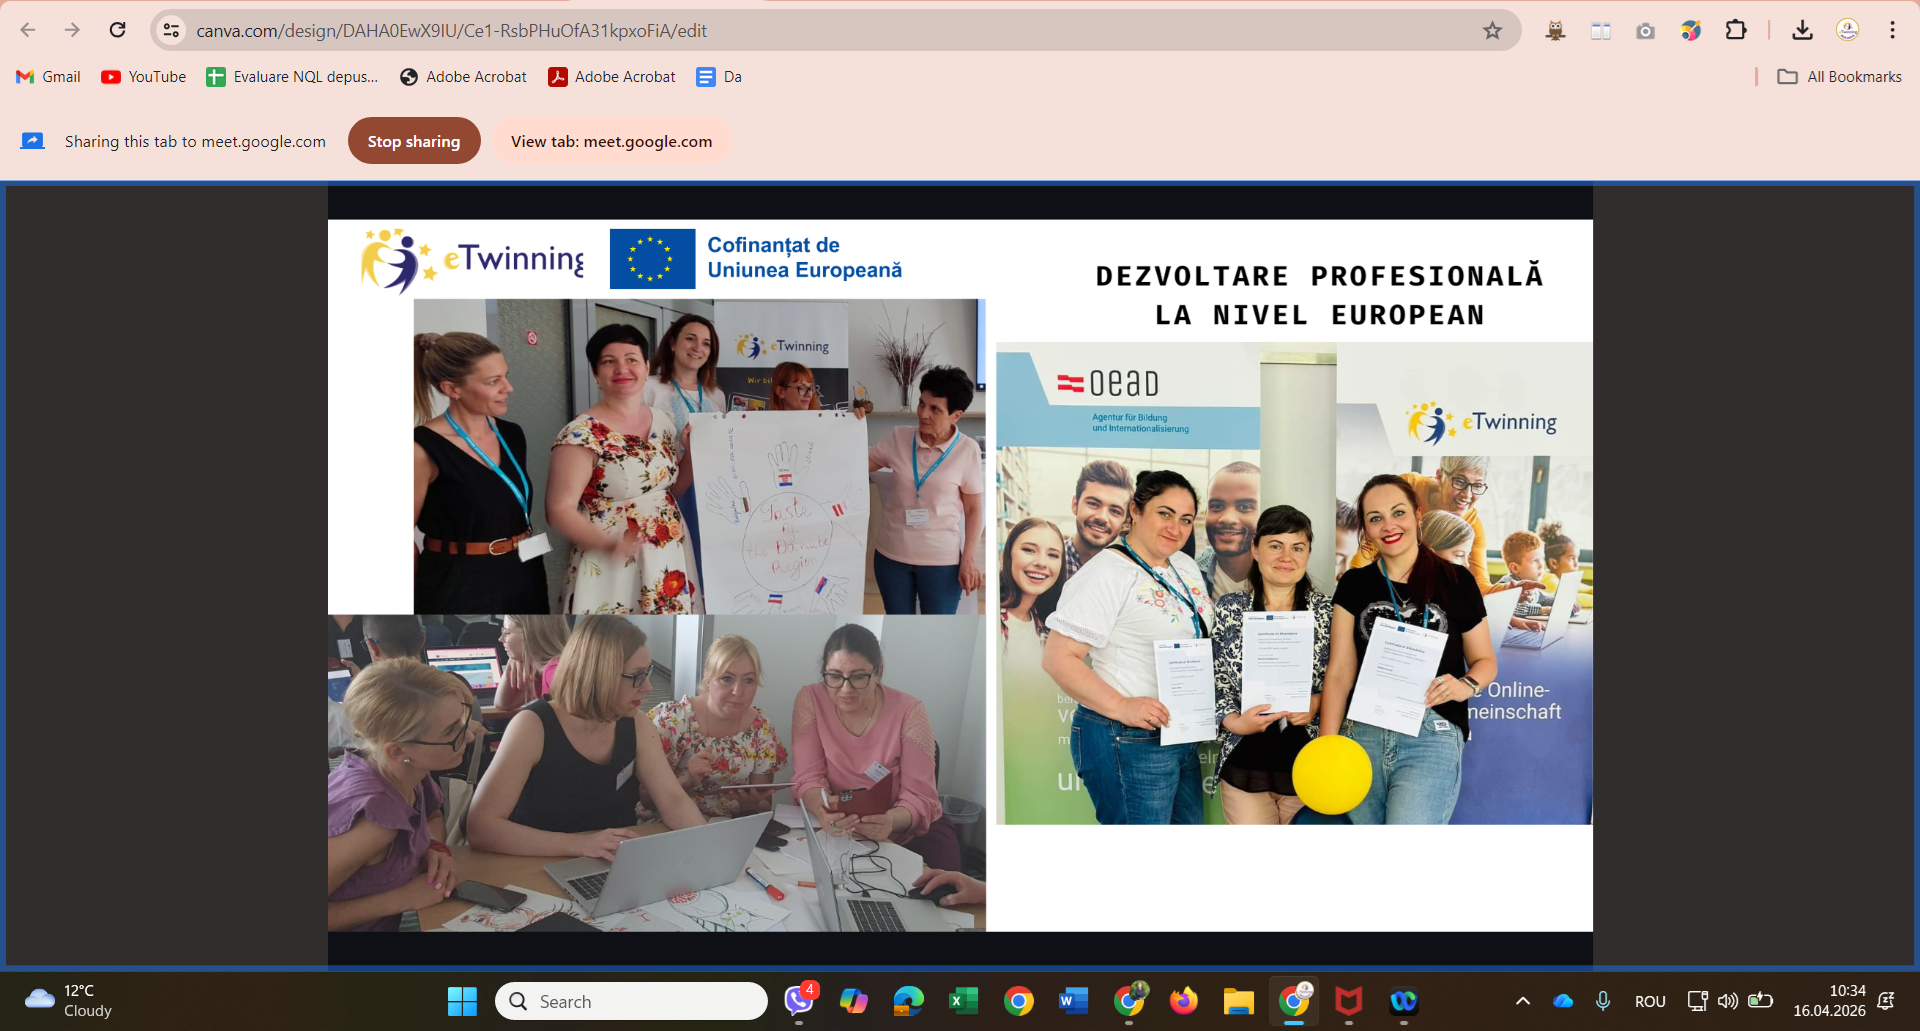Bookmark this page with the star icon
The width and height of the screenshot is (1920, 1031).
coord(1492,31)
